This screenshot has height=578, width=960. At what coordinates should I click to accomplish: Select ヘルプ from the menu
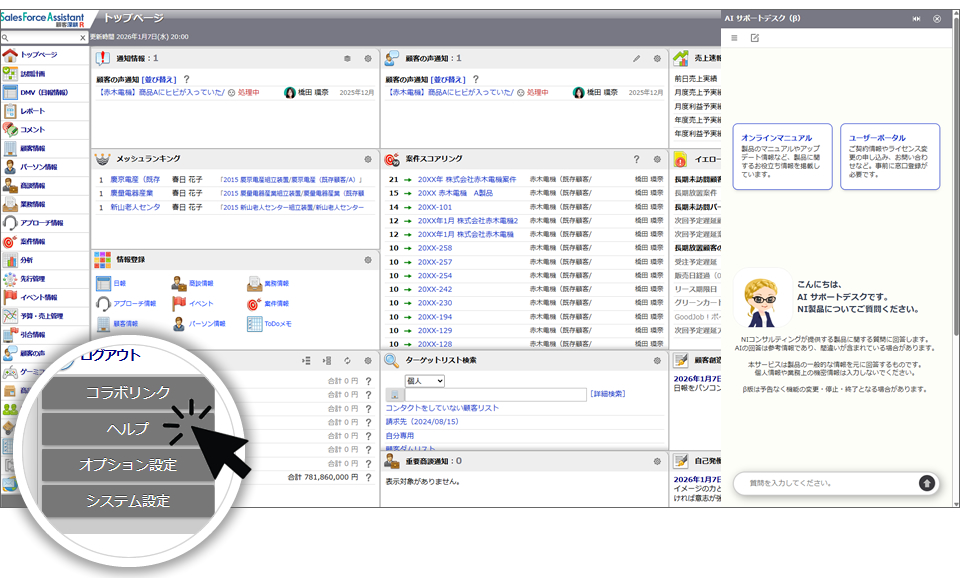[127, 429]
